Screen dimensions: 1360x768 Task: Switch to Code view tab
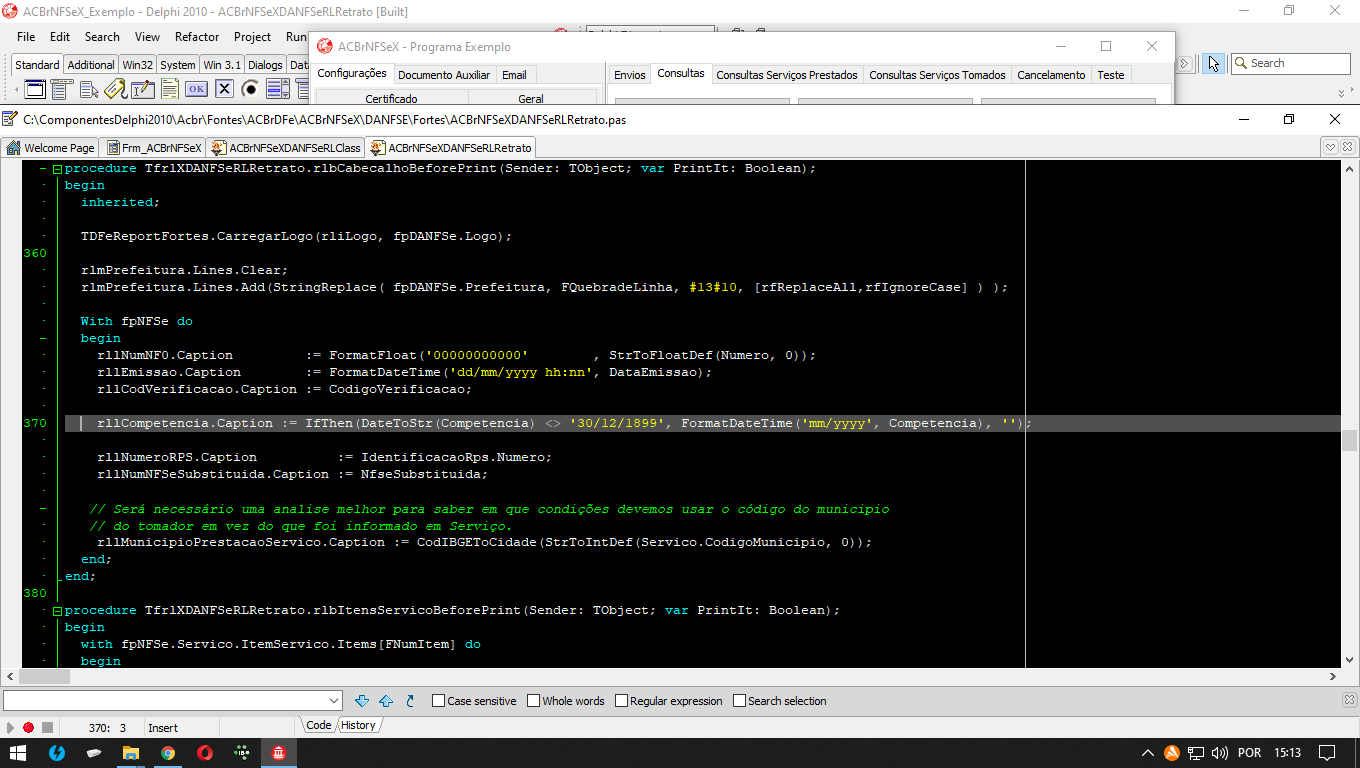[319, 726]
